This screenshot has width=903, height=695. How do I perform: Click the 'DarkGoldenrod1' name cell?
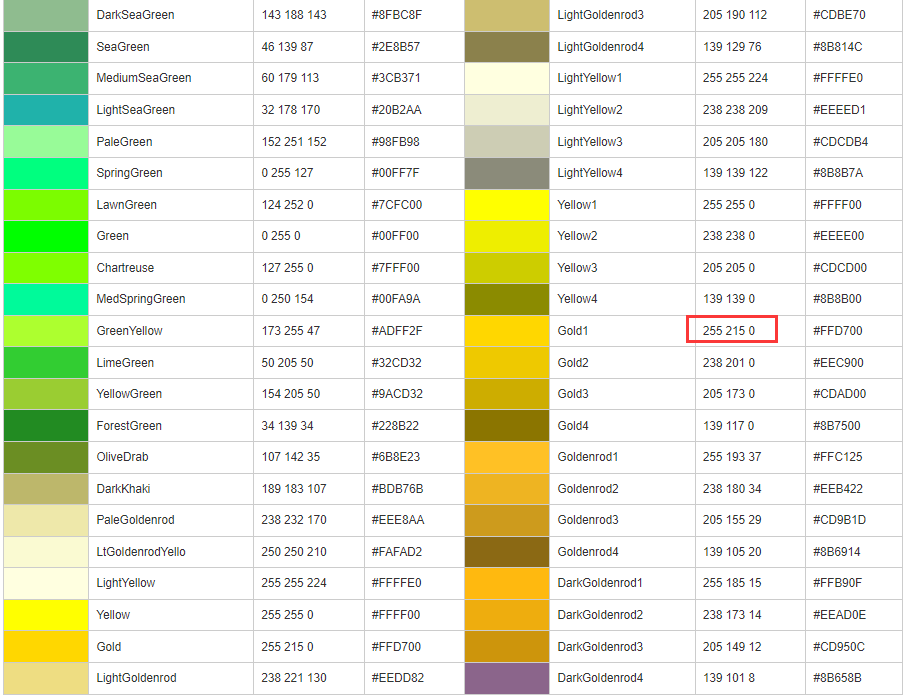click(x=623, y=583)
